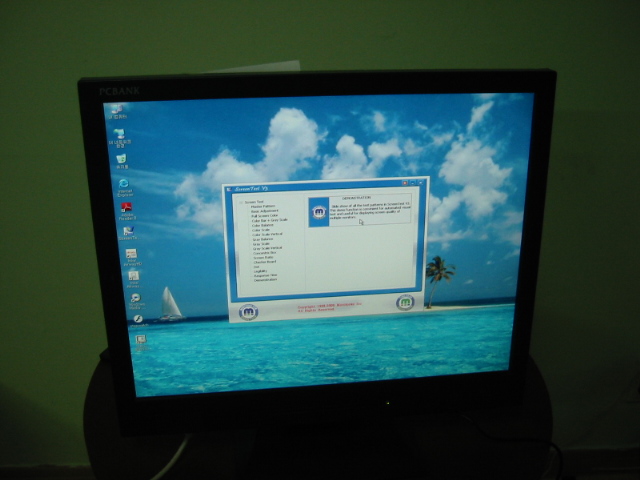Open the ScreenTest desktop shortcut icon
This screenshot has width=640, height=480.
click(129, 231)
